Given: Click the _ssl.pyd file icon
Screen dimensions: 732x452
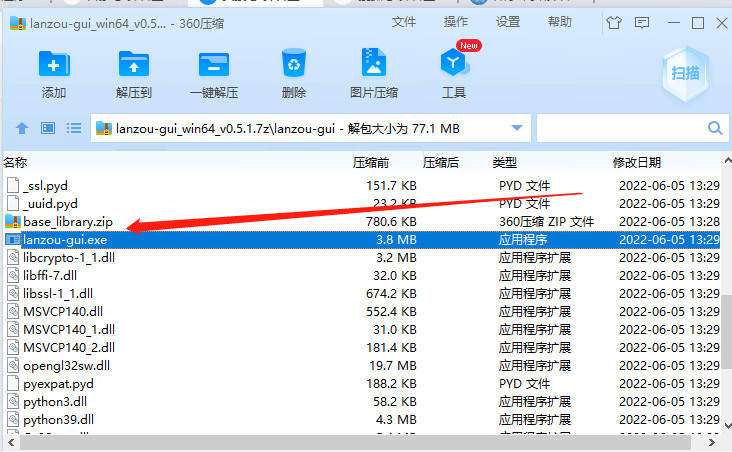Looking at the screenshot, I should 13,185.
